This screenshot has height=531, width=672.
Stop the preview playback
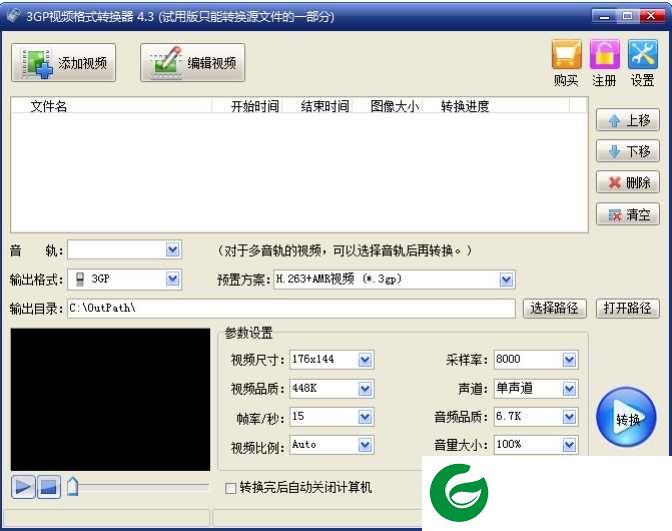click(x=49, y=487)
